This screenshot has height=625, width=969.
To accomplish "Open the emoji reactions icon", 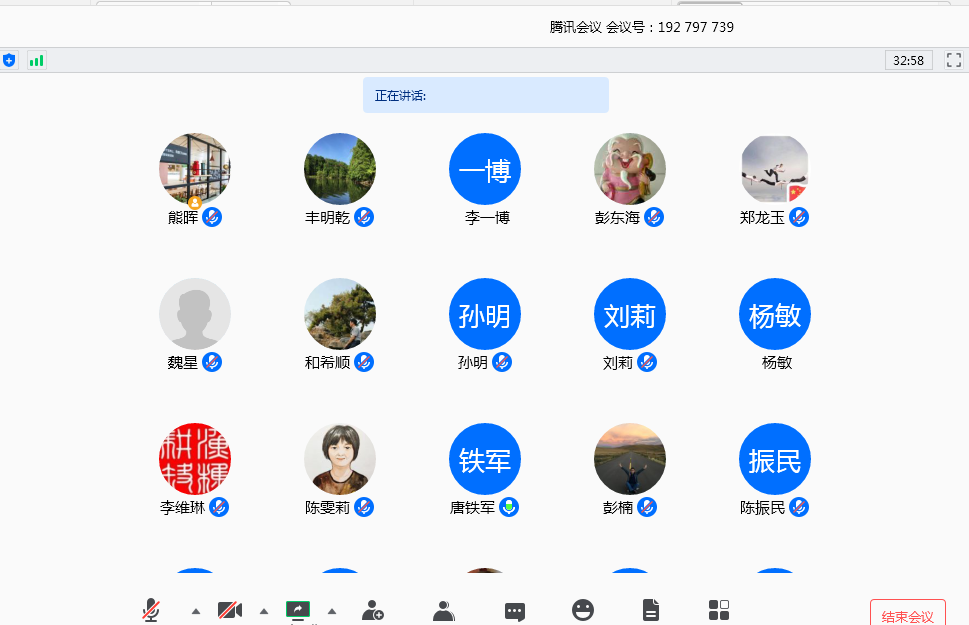I will [x=583, y=610].
